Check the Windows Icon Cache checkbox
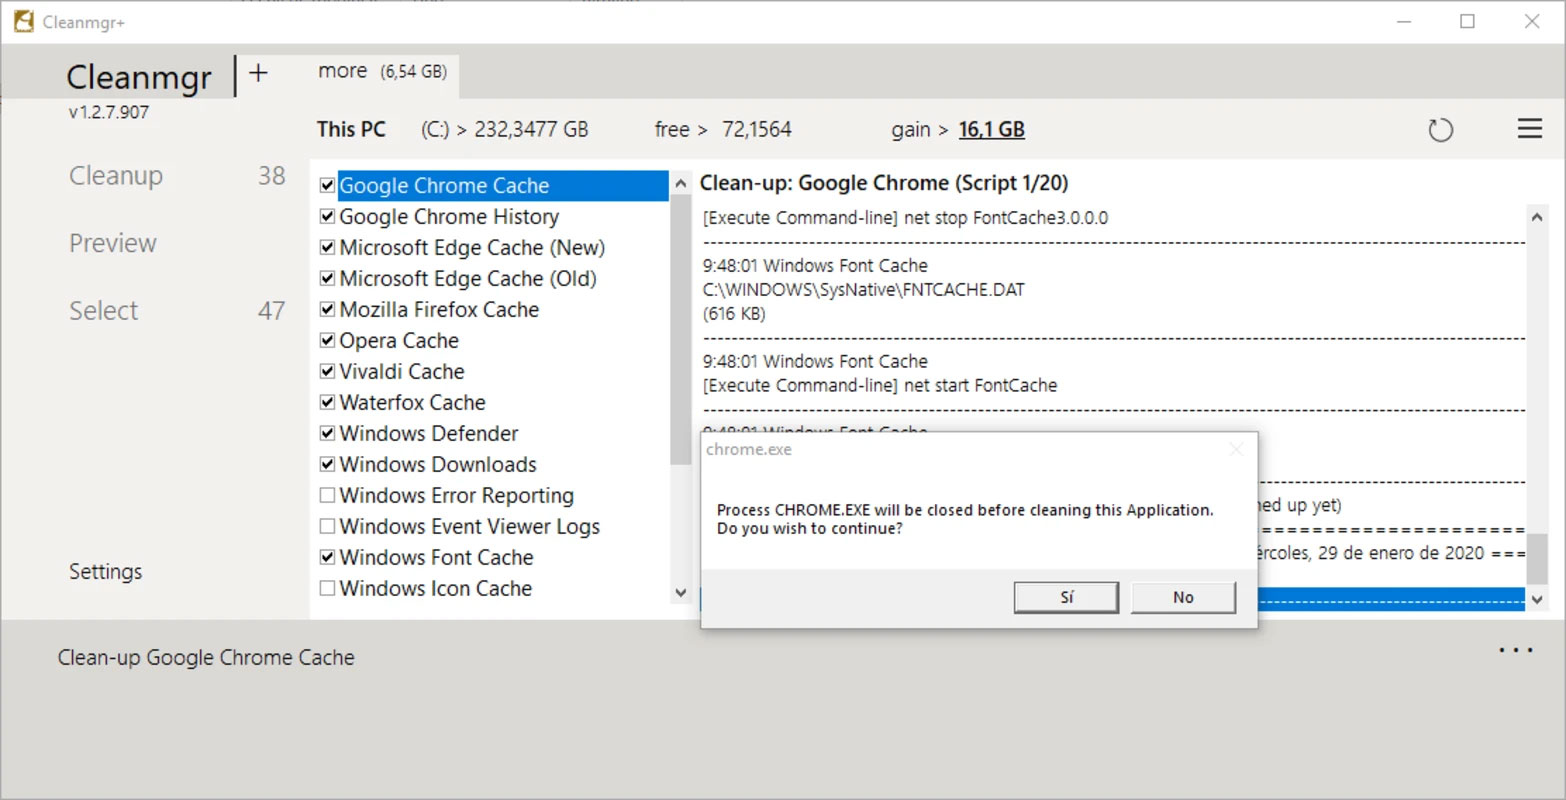This screenshot has height=800, width=1566. pos(327,589)
